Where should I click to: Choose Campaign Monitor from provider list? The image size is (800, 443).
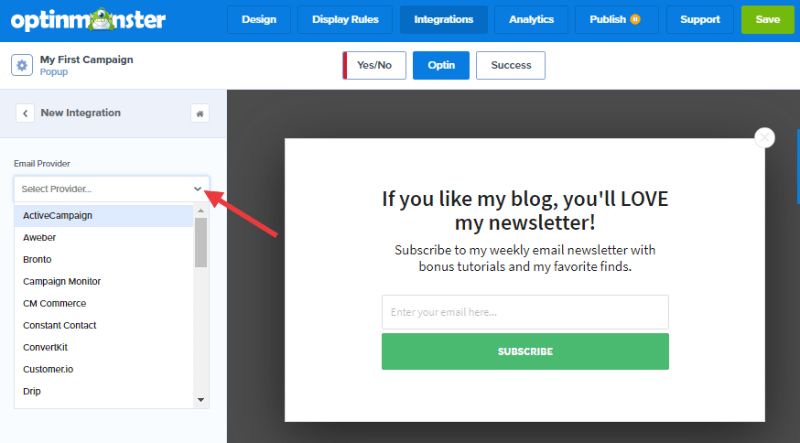pos(104,281)
